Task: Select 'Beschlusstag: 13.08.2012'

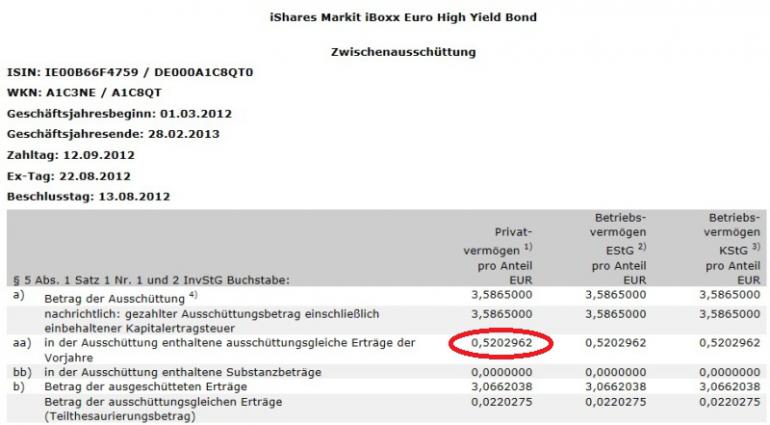Action: 88,197
